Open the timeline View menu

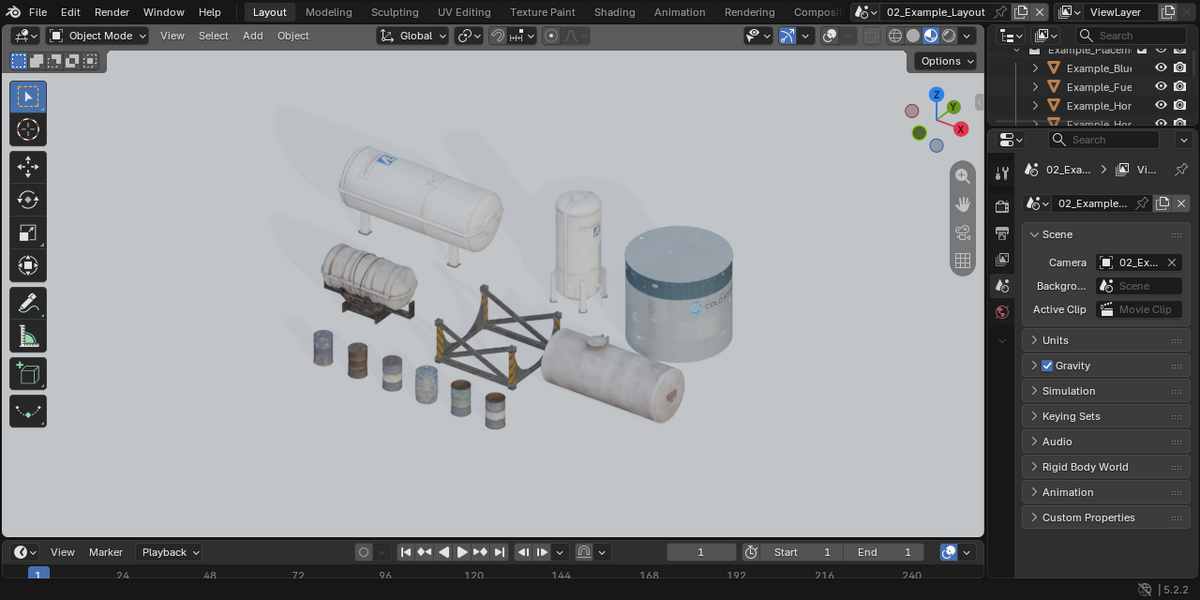pyautogui.click(x=63, y=552)
